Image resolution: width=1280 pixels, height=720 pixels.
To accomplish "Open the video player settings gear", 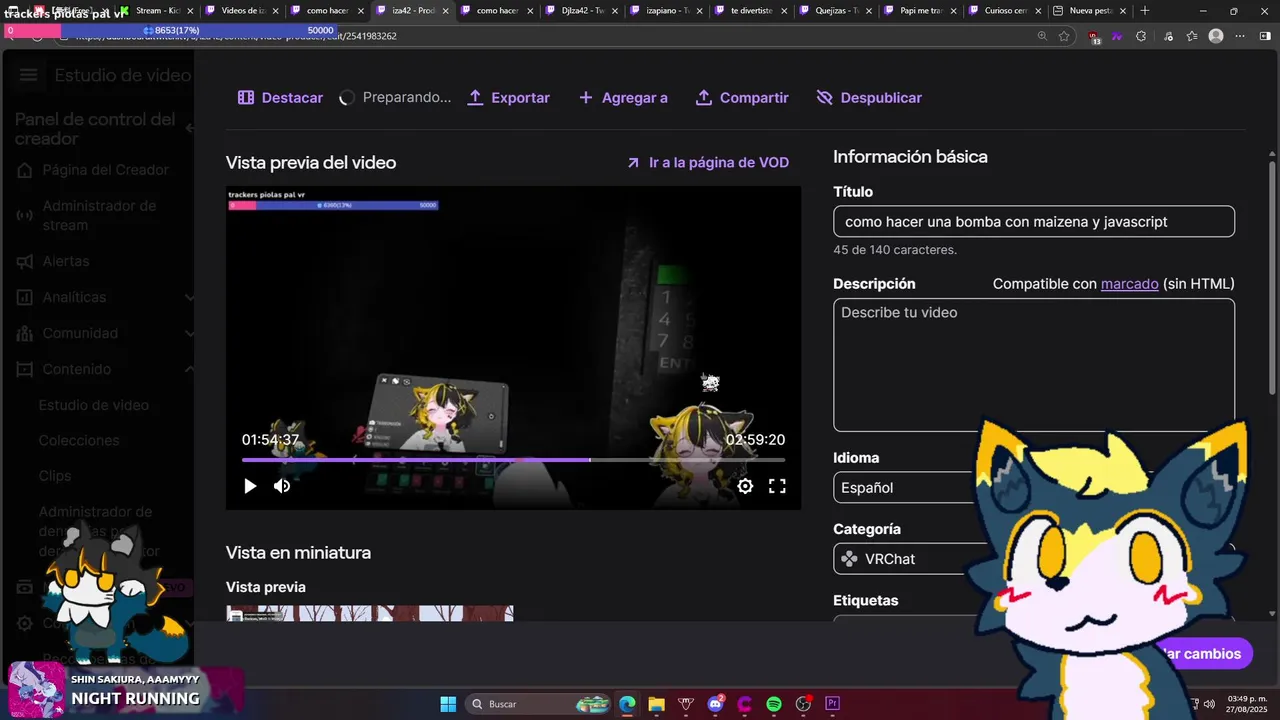I will pos(745,486).
